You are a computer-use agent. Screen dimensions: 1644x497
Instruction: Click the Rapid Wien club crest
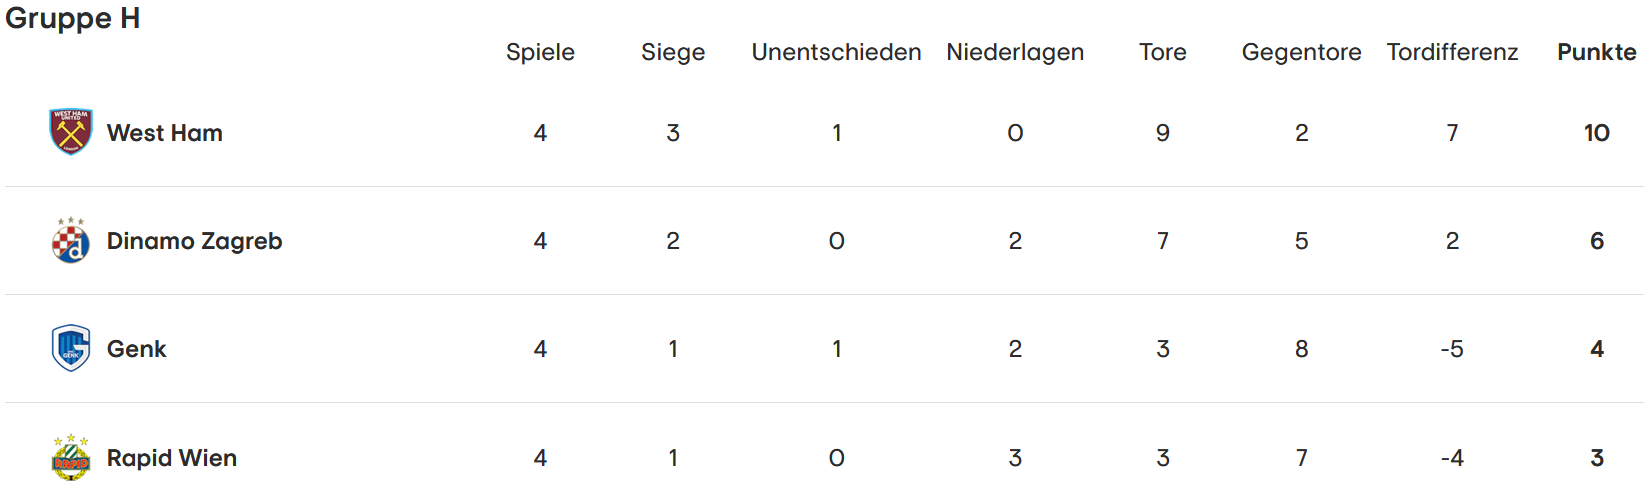pos(71,457)
